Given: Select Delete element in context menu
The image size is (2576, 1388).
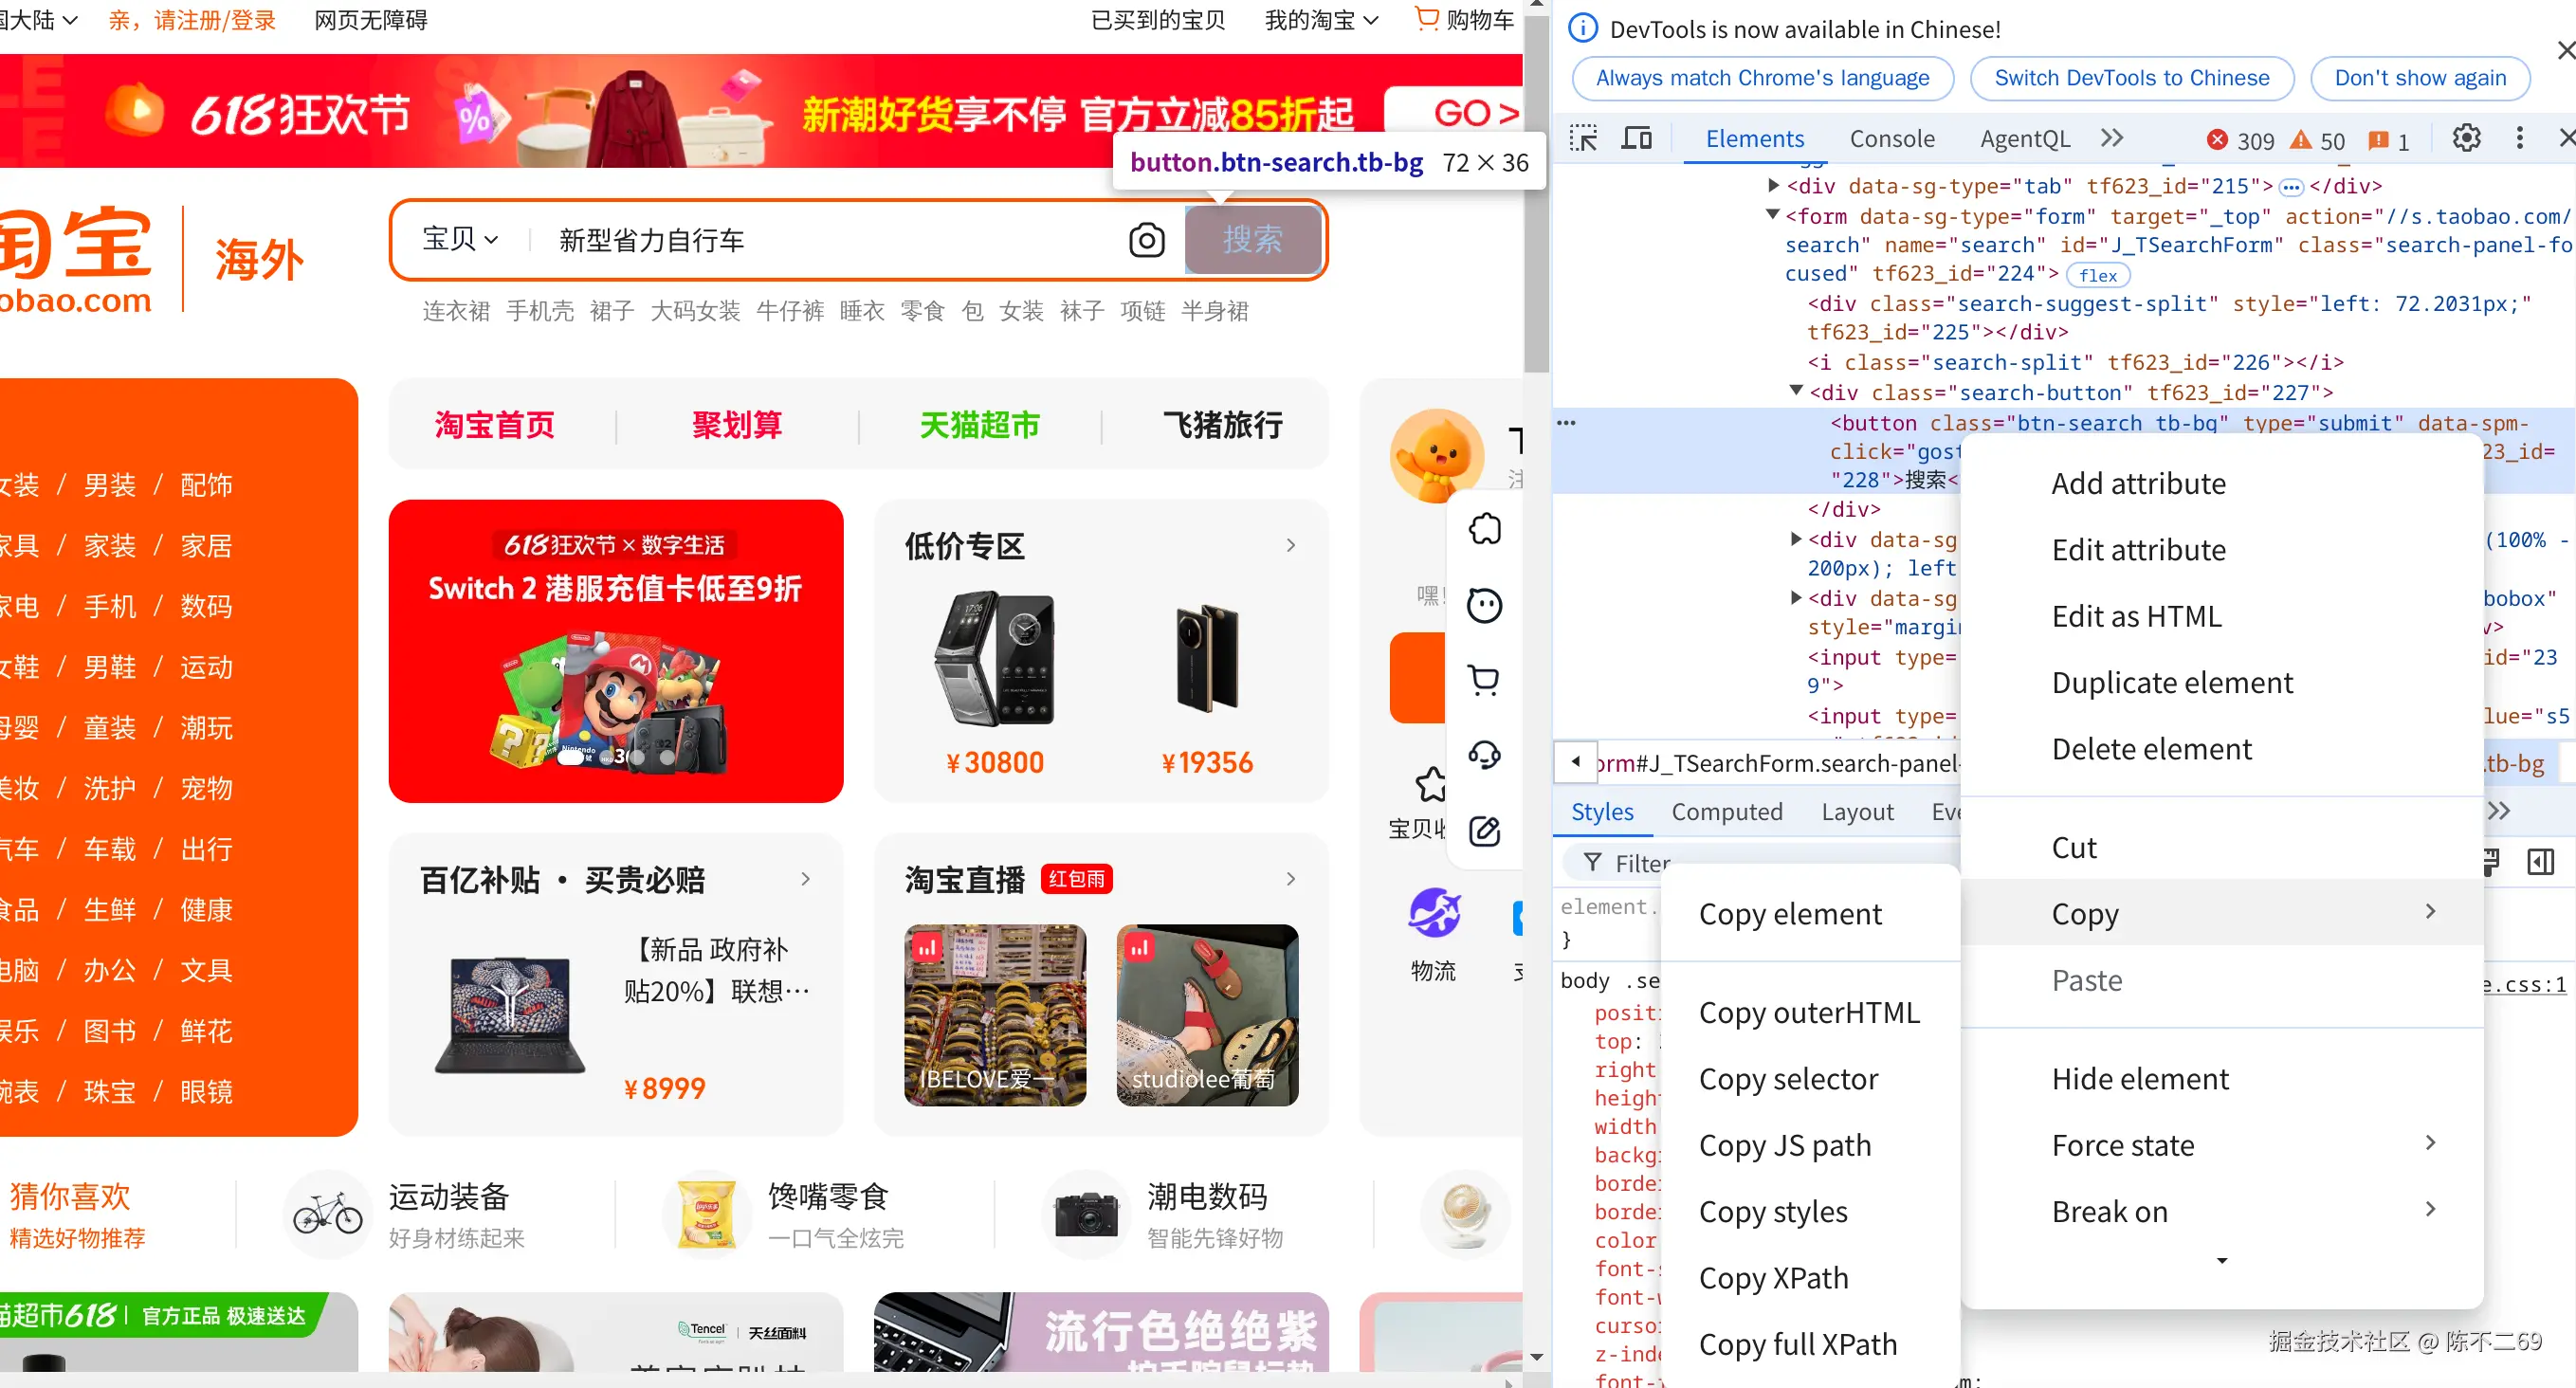Looking at the screenshot, I should 2151,749.
